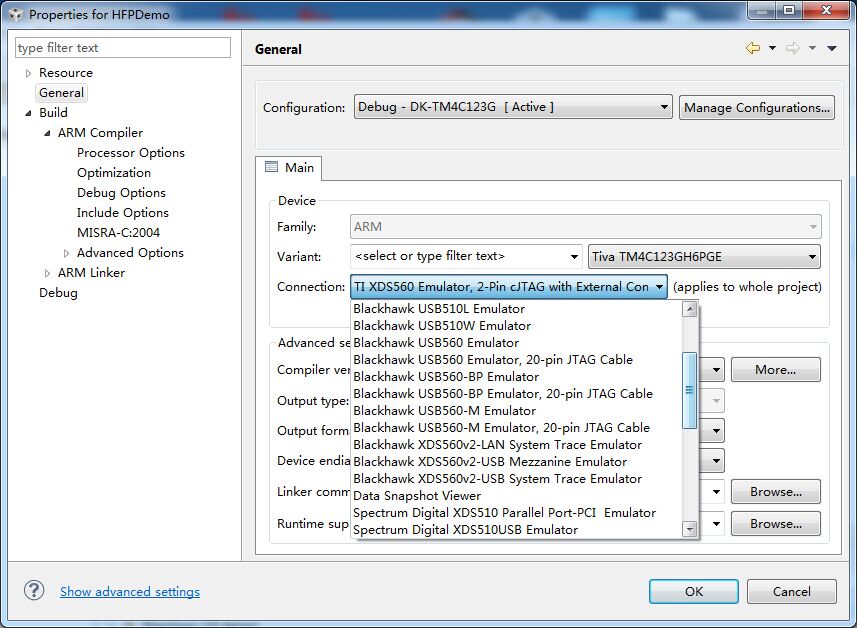
Task: Select Debug in the properties tree
Action: (x=58, y=293)
